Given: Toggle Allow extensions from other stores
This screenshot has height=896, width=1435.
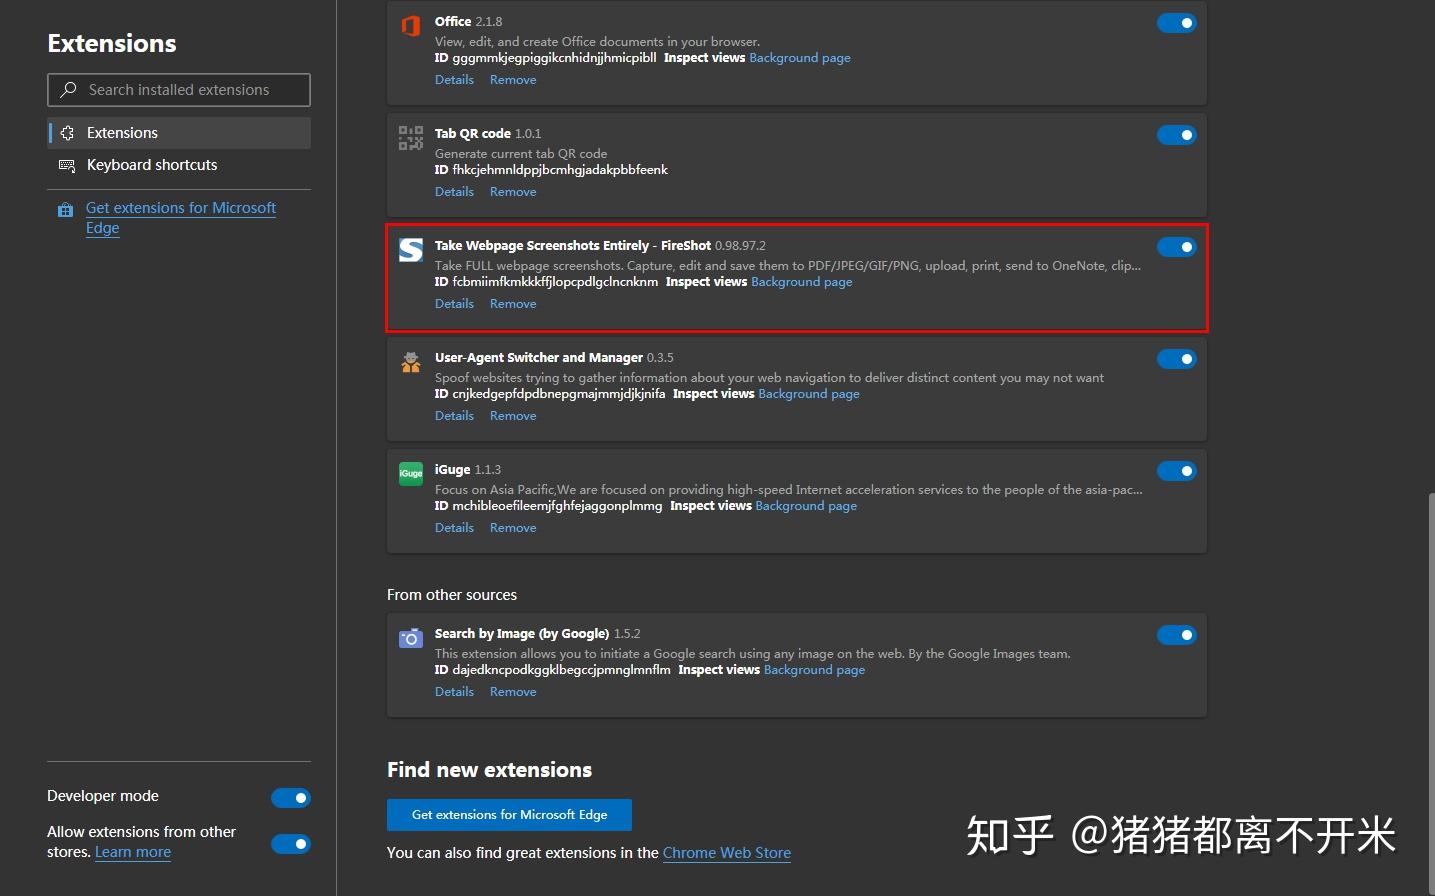Looking at the screenshot, I should 291,844.
